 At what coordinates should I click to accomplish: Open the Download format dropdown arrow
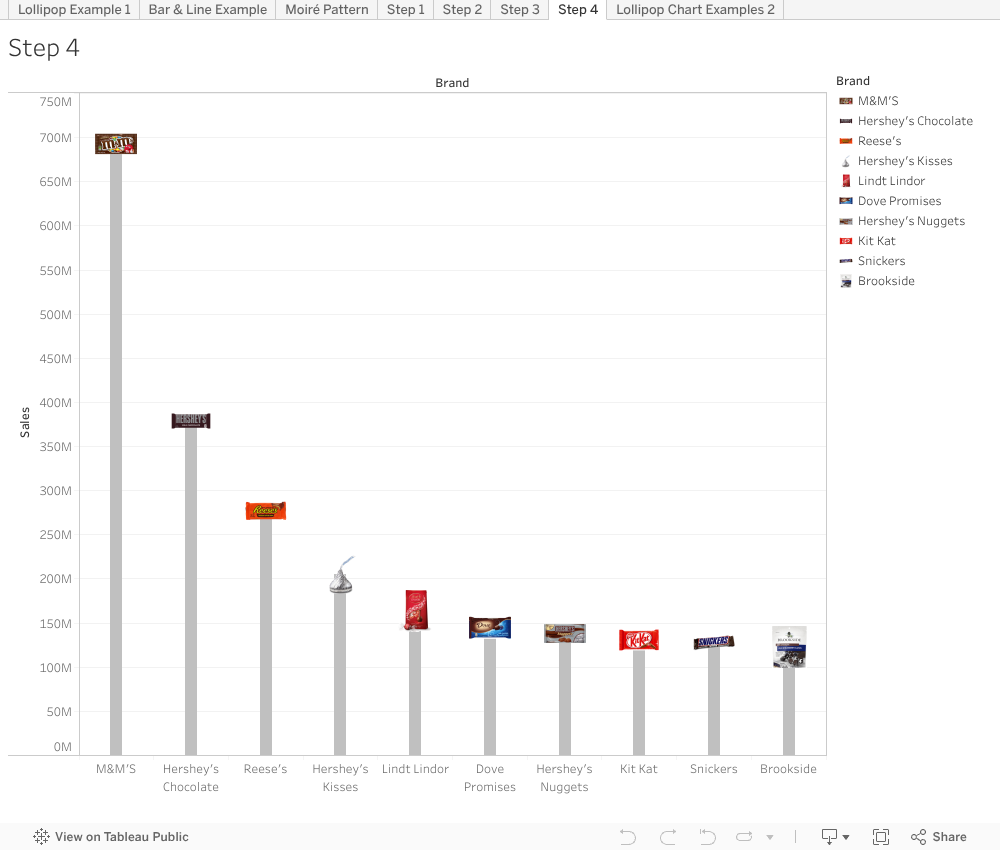pyautogui.click(x=845, y=836)
